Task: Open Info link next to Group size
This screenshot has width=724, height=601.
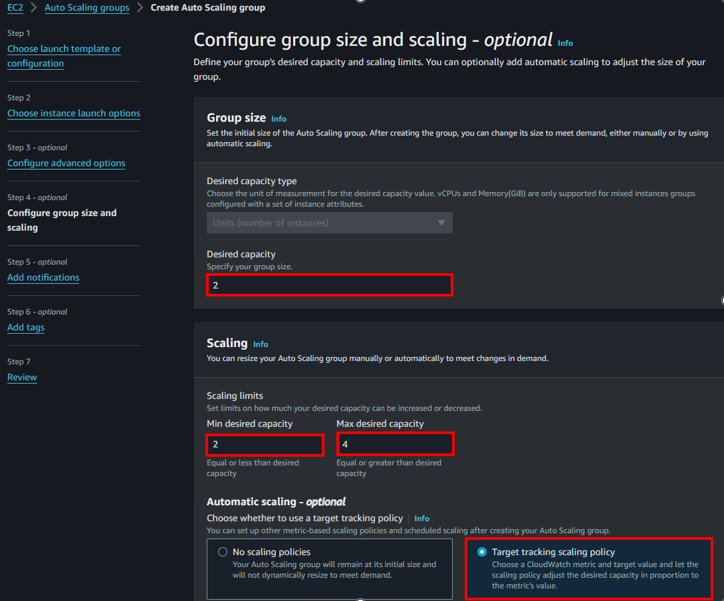Action: (x=278, y=119)
